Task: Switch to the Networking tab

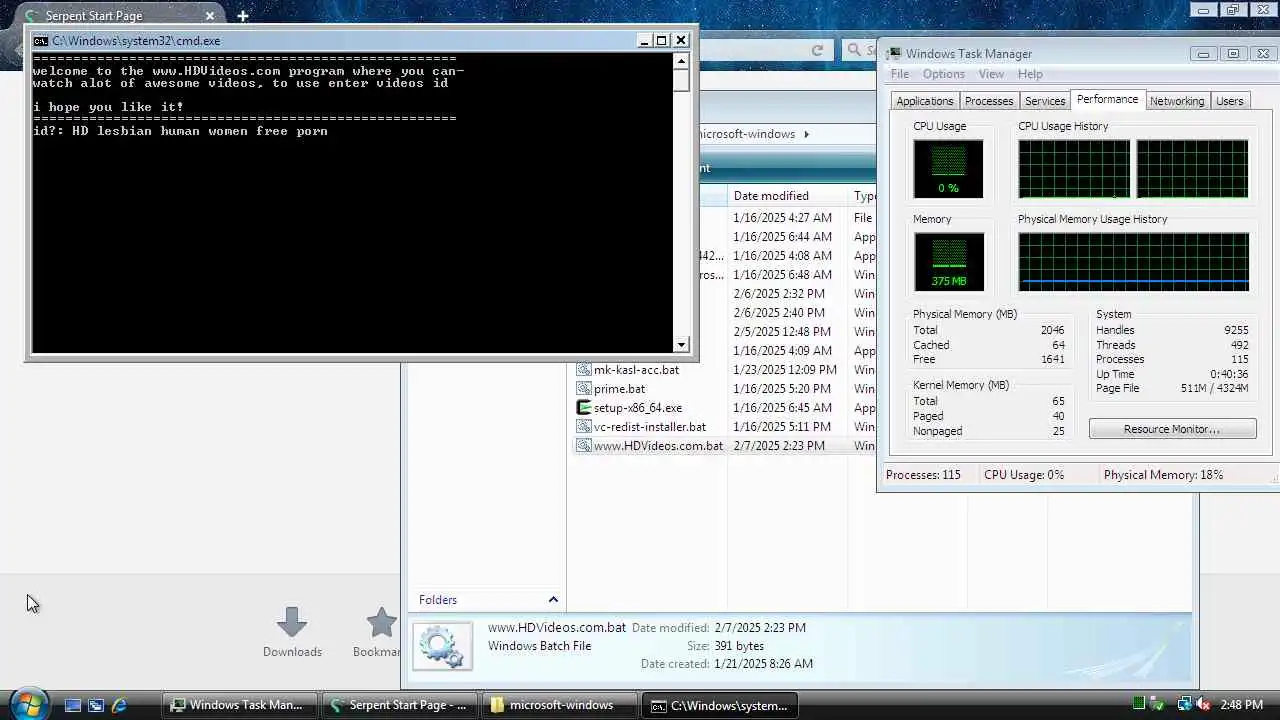Action: pos(1177,101)
